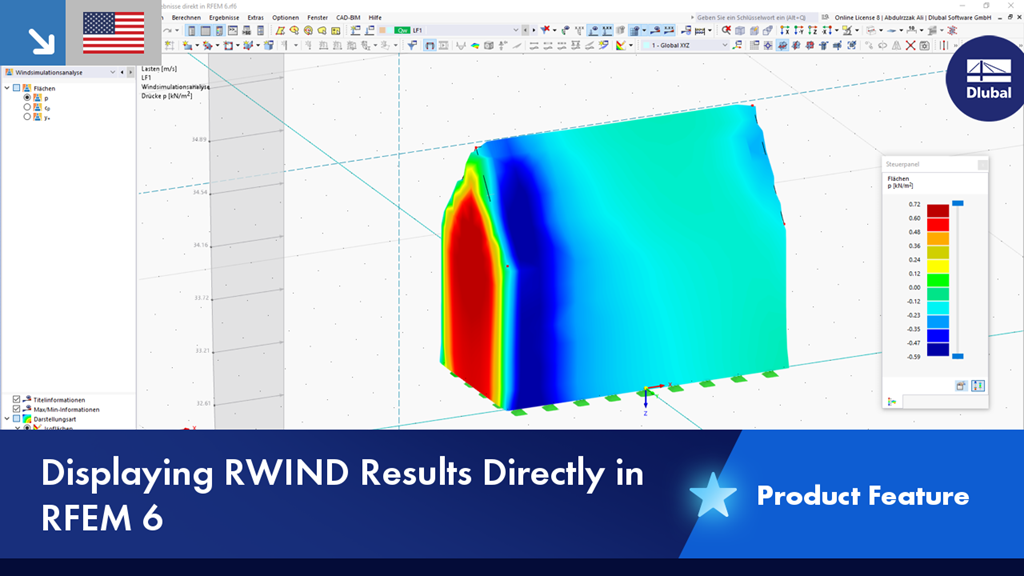This screenshot has width=1024, height=576.
Task: Expand the Darstellungsart tree entry
Action: [7, 418]
